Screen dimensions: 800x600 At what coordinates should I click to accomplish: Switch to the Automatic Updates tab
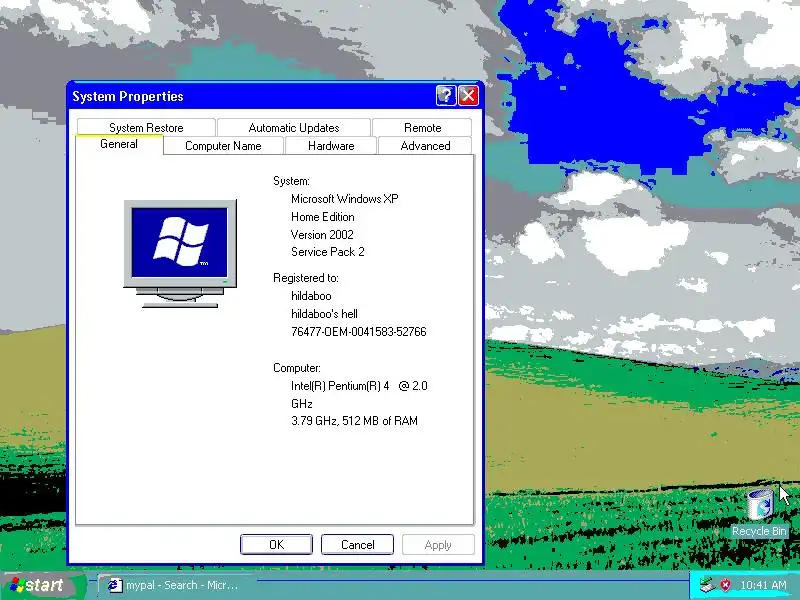pos(294,128)
